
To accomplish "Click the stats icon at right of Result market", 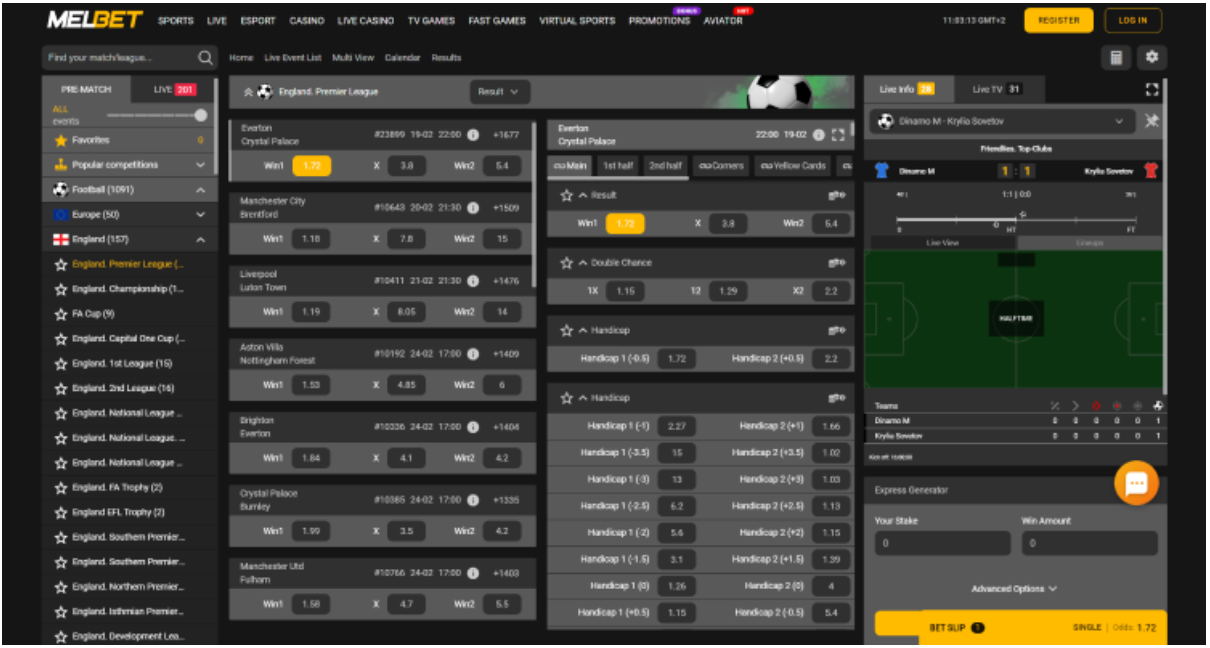I will 837,195.
